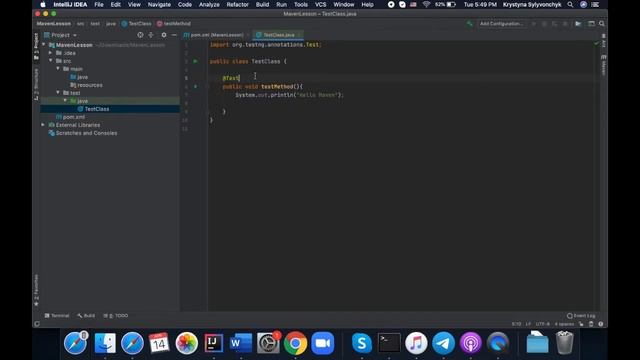This screenshot has width=640, height=360.
Task: Open Microsoft Word from the Dock
Action: pyautogui.click(x=241, y=343)
